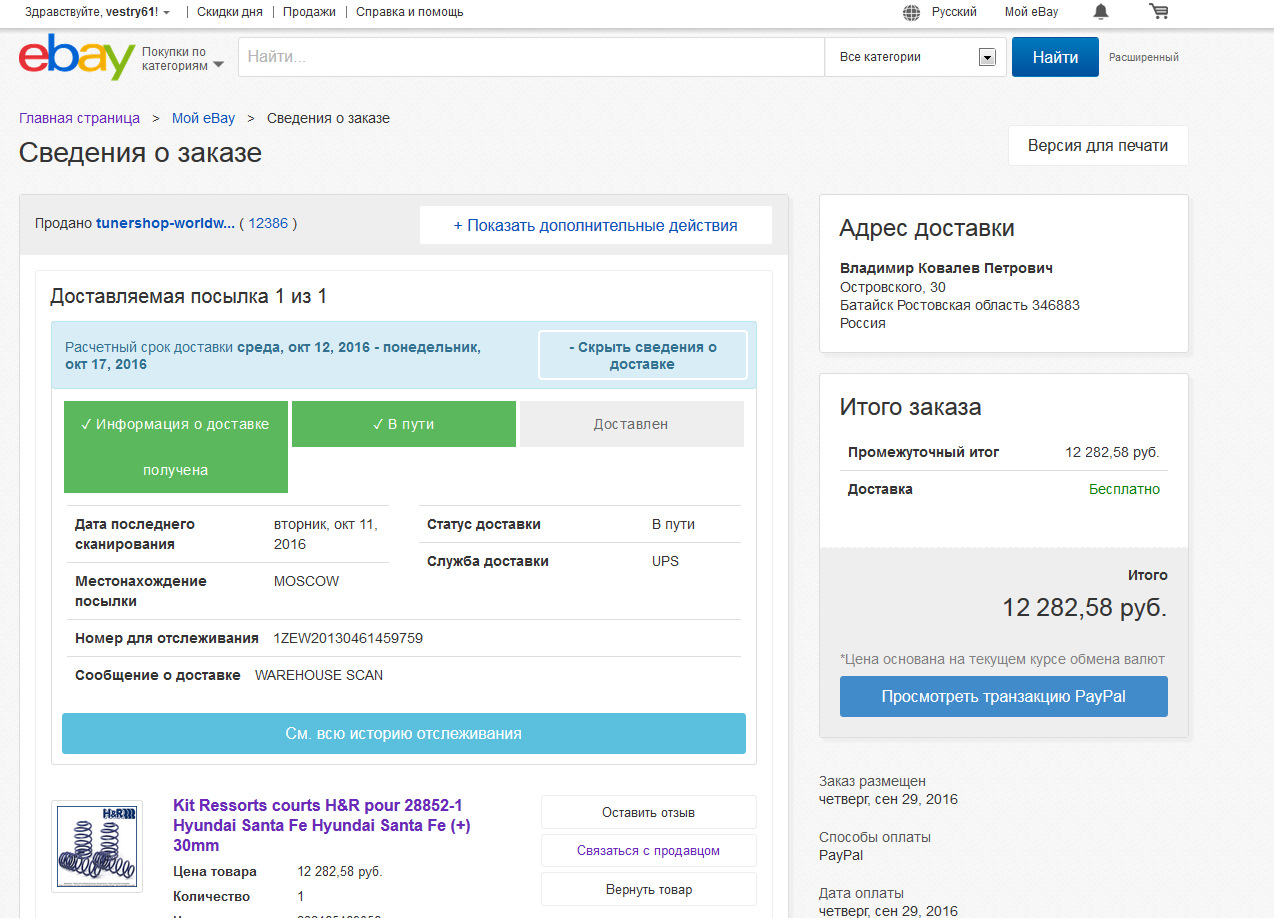Viewport: 1274px width, 918px height.
Task: Select the В пути progress step
Action: [404, 424]
